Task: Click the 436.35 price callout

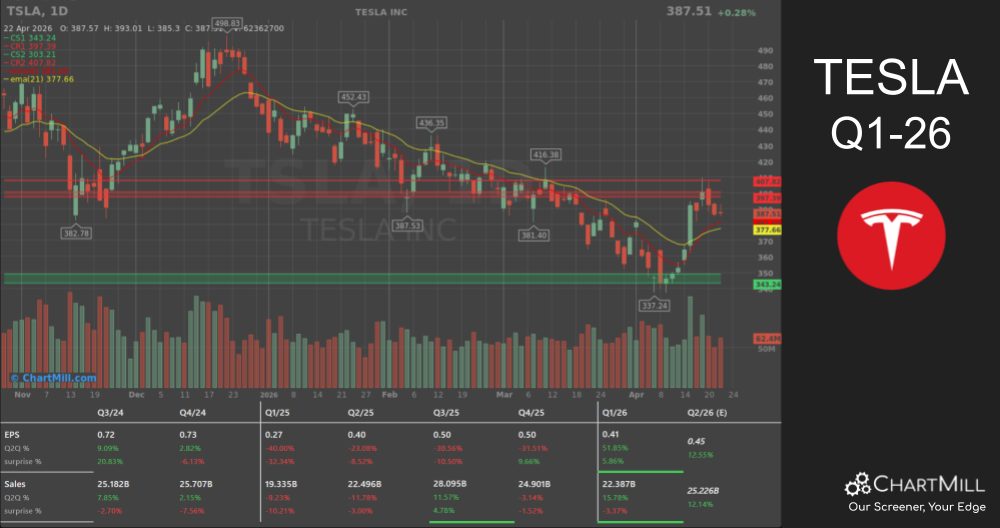Action: pos(432,122)
